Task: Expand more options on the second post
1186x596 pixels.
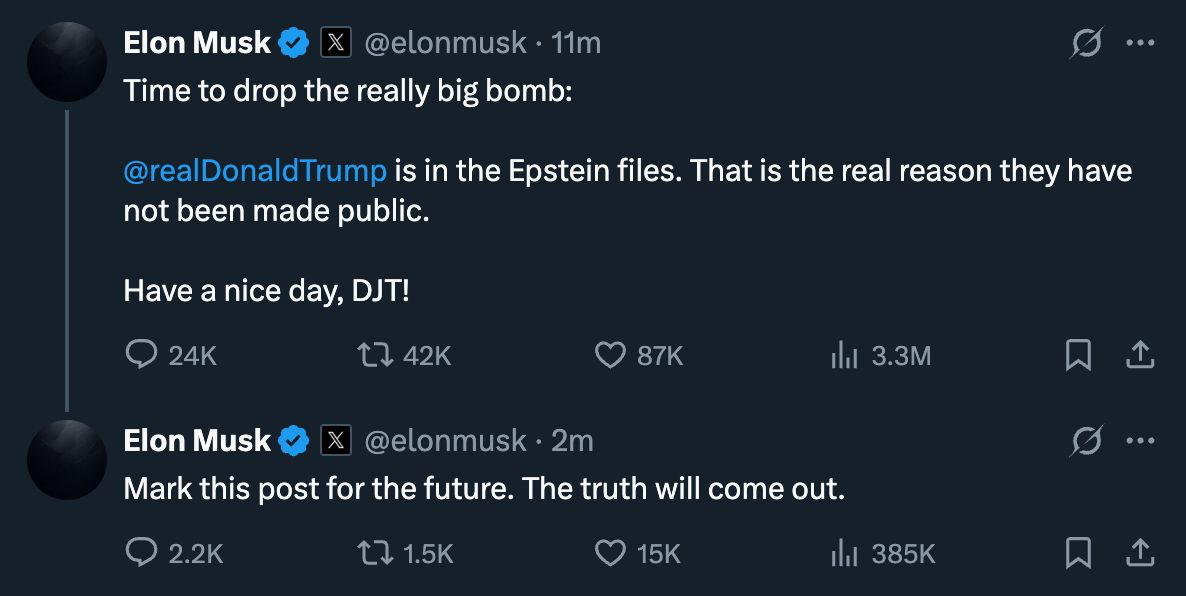Action: (x=1140, y=442)
